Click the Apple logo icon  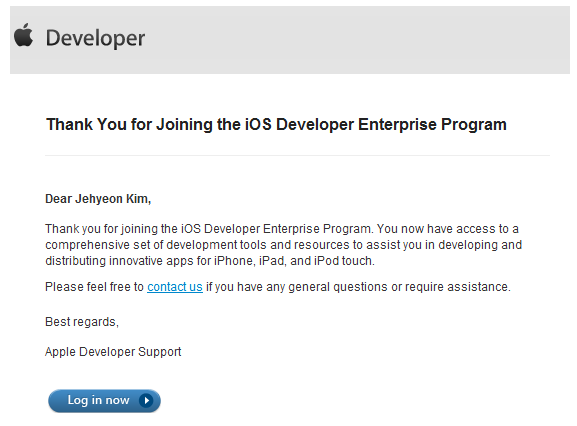point(24,35)
